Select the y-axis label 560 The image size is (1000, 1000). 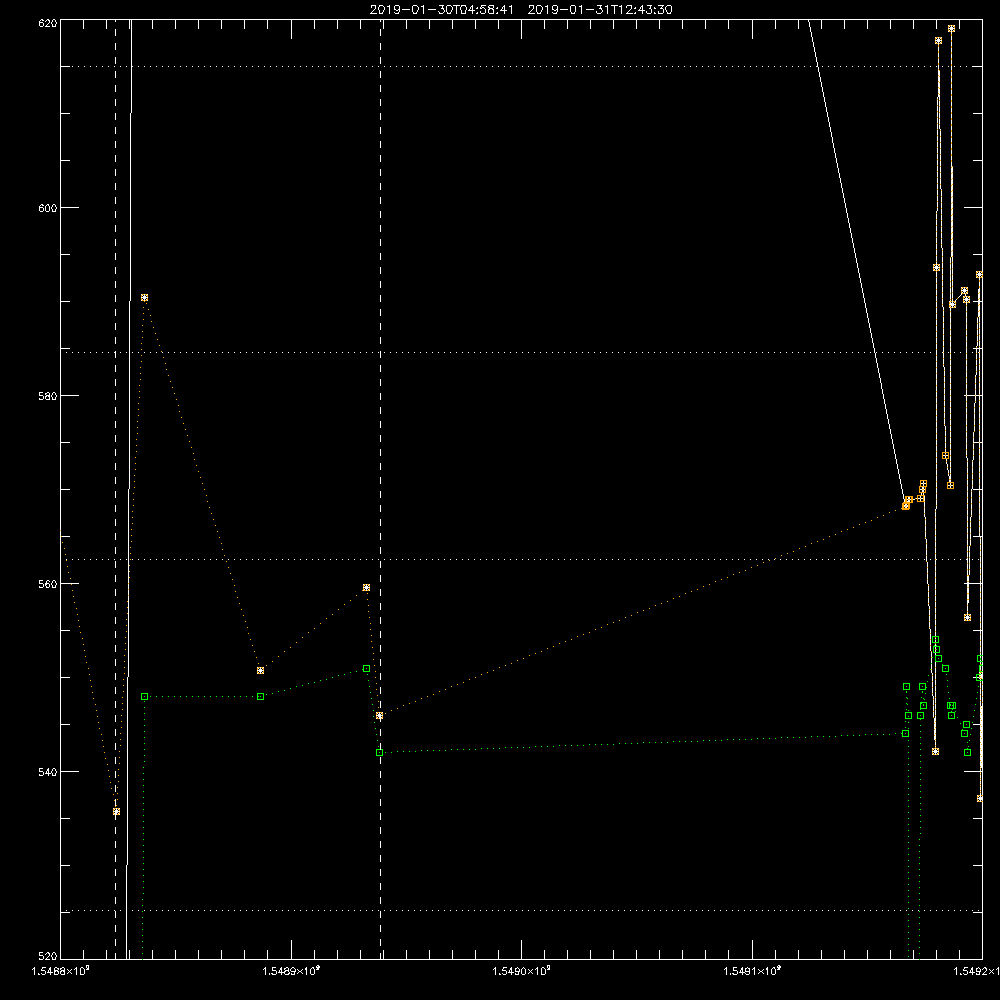[x=48, y=584]
